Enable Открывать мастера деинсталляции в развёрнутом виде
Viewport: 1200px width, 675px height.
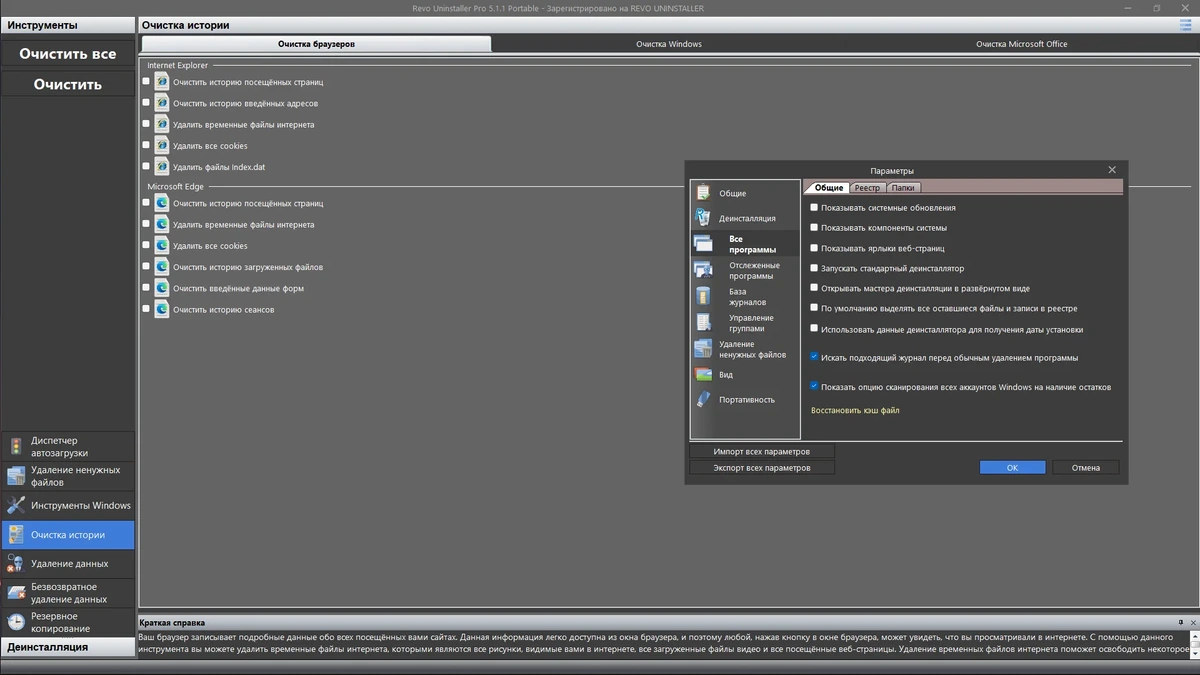814,287
